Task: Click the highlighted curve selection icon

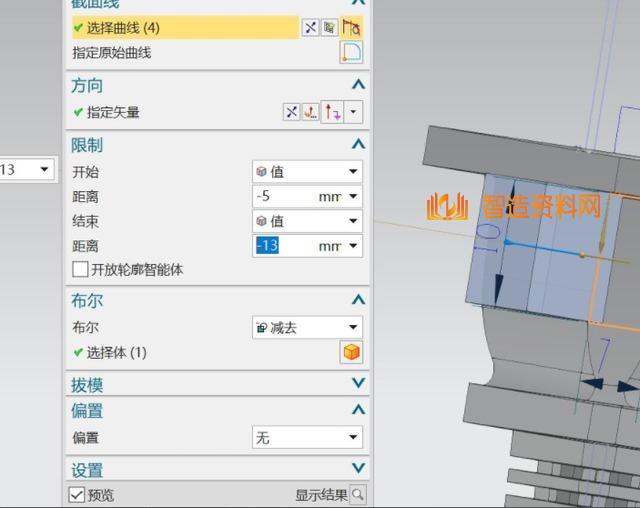Action: [x=351, y=28]
